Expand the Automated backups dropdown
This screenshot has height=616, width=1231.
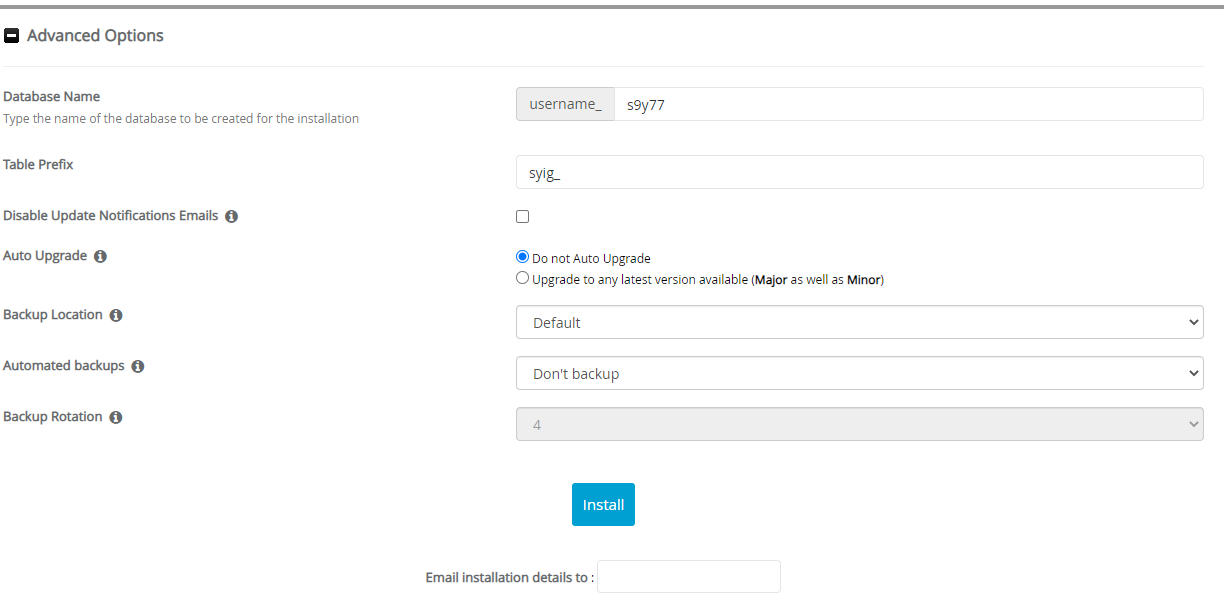859,373
